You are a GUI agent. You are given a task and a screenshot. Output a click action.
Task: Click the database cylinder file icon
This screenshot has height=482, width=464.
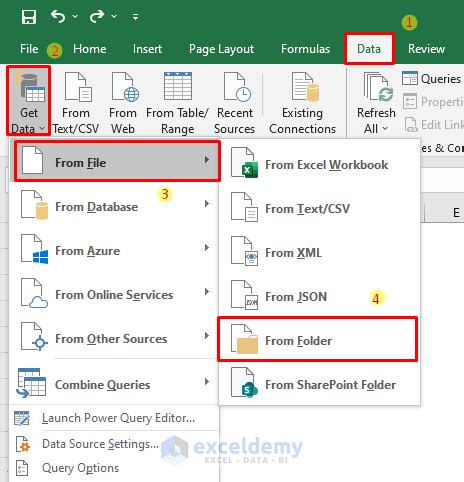pos(34,205)
